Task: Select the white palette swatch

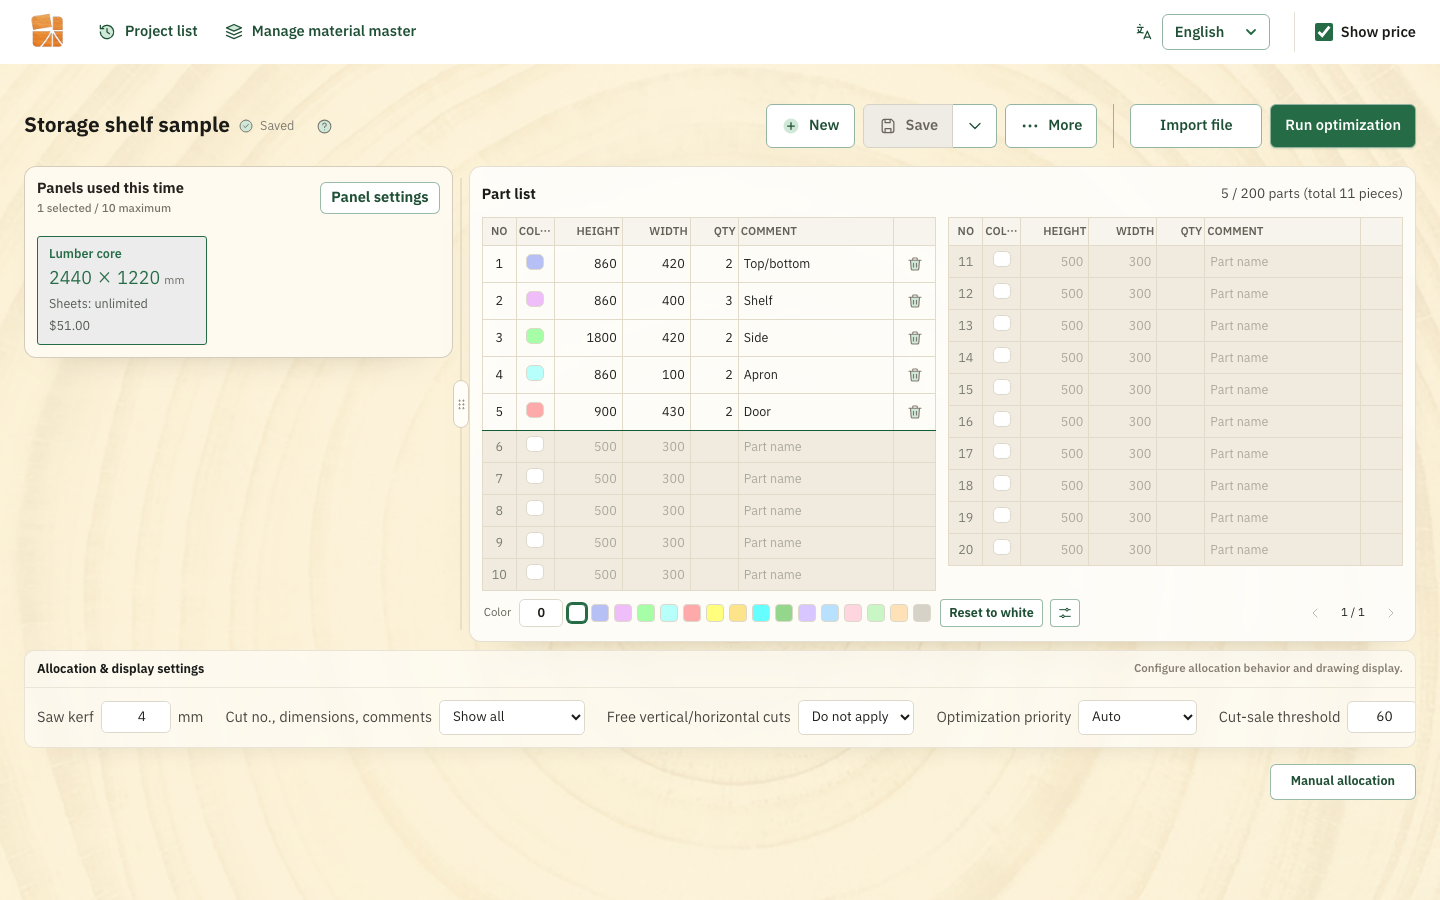Action: coord(577,613)
